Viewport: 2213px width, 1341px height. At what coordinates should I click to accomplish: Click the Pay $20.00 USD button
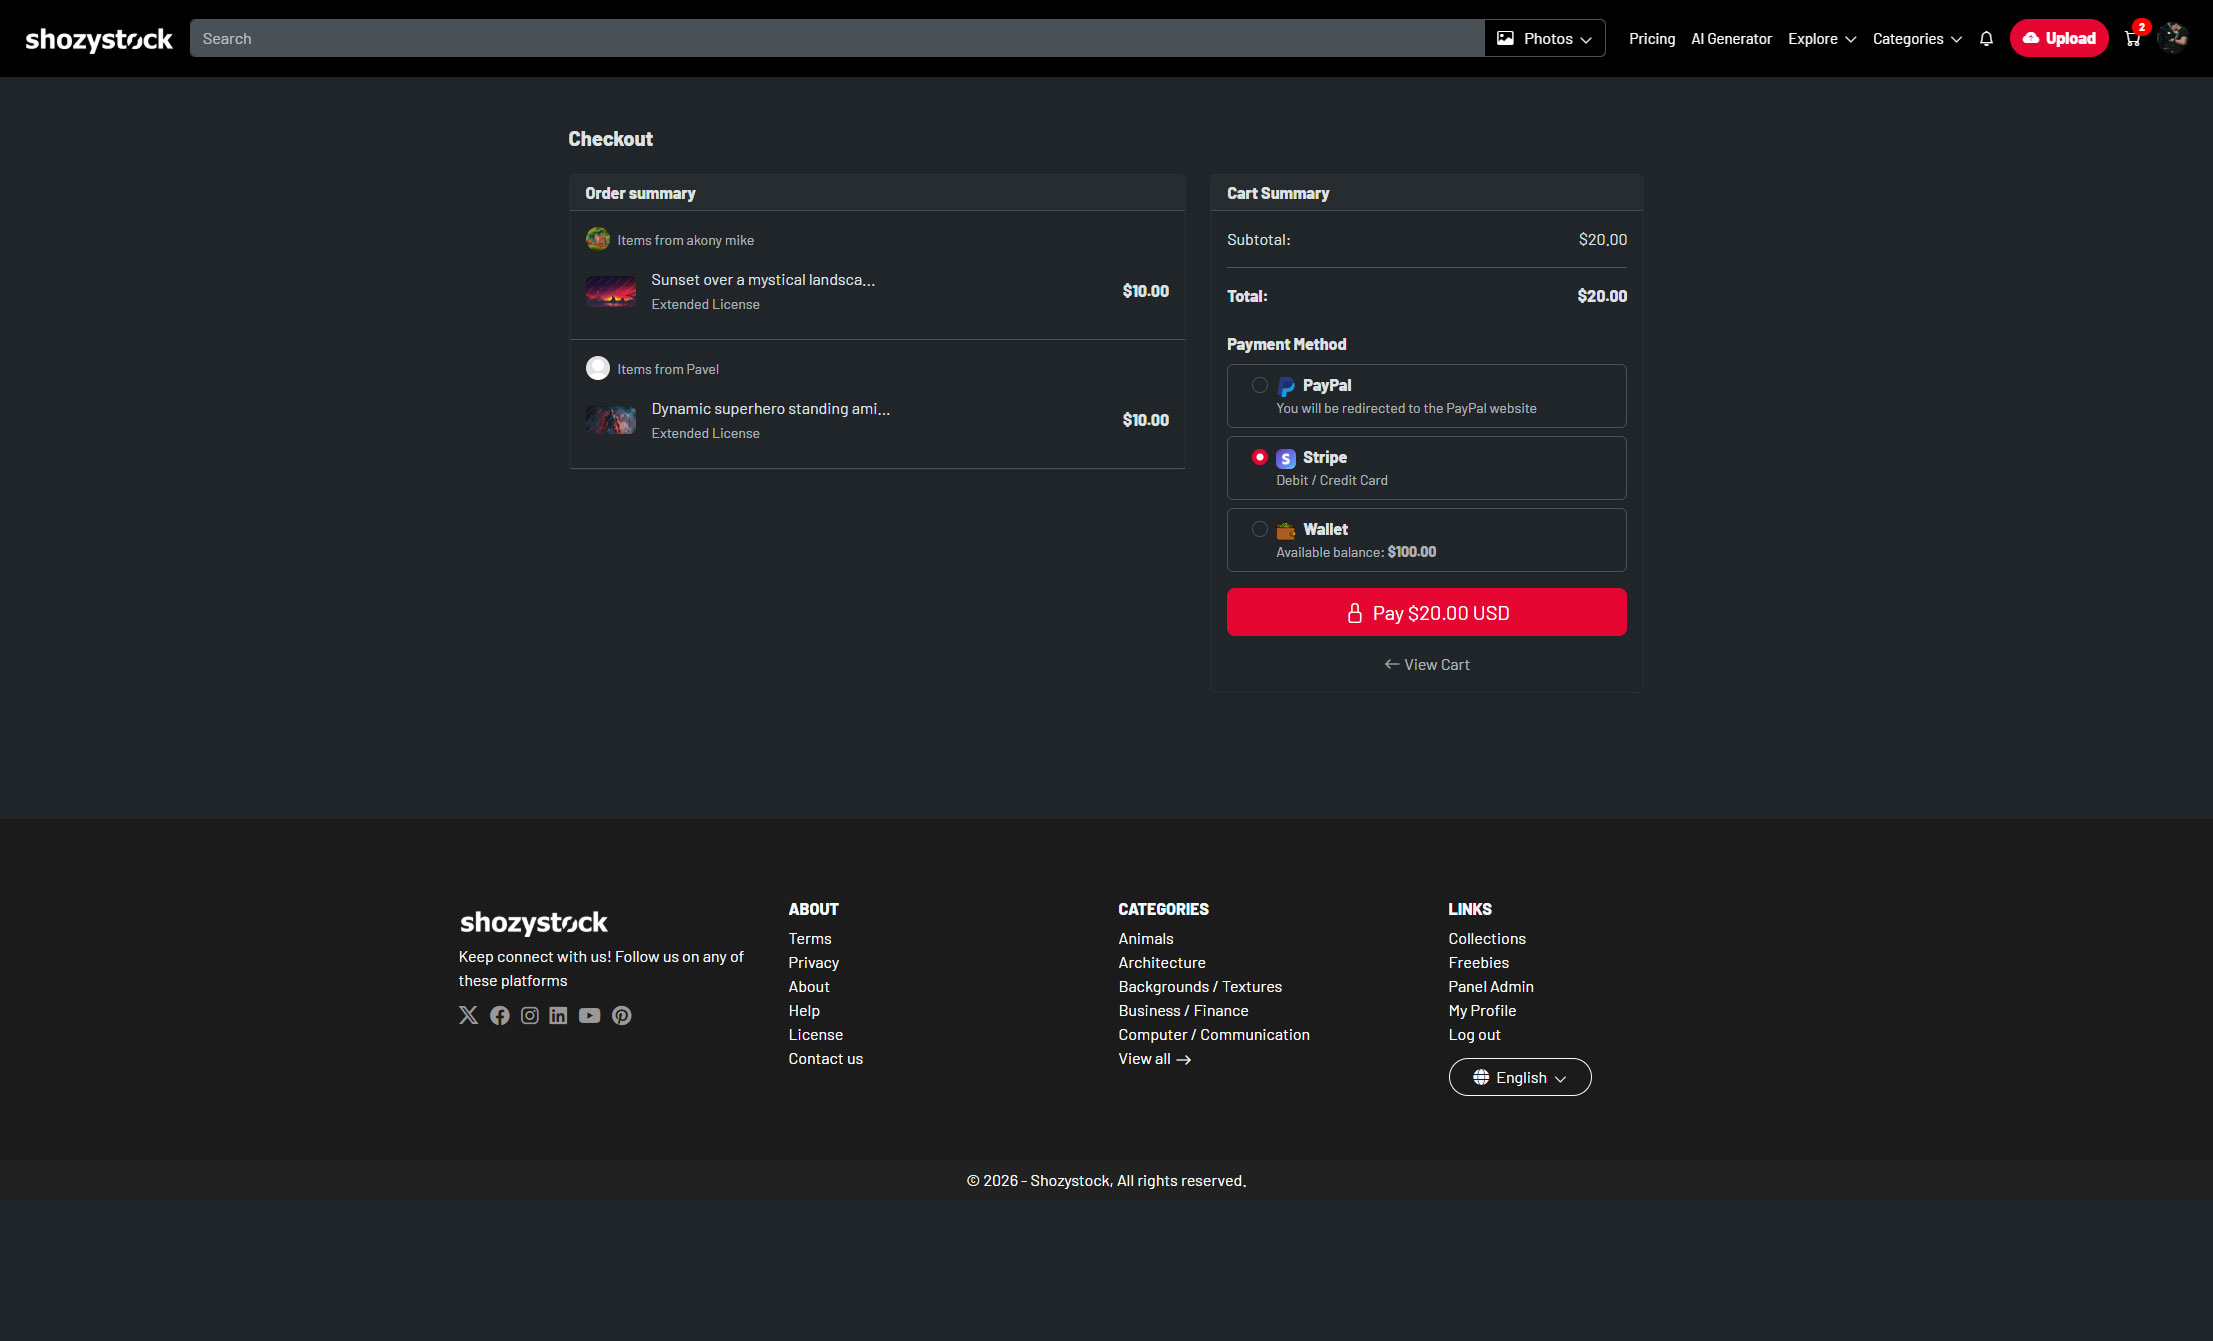[1426, 612]
